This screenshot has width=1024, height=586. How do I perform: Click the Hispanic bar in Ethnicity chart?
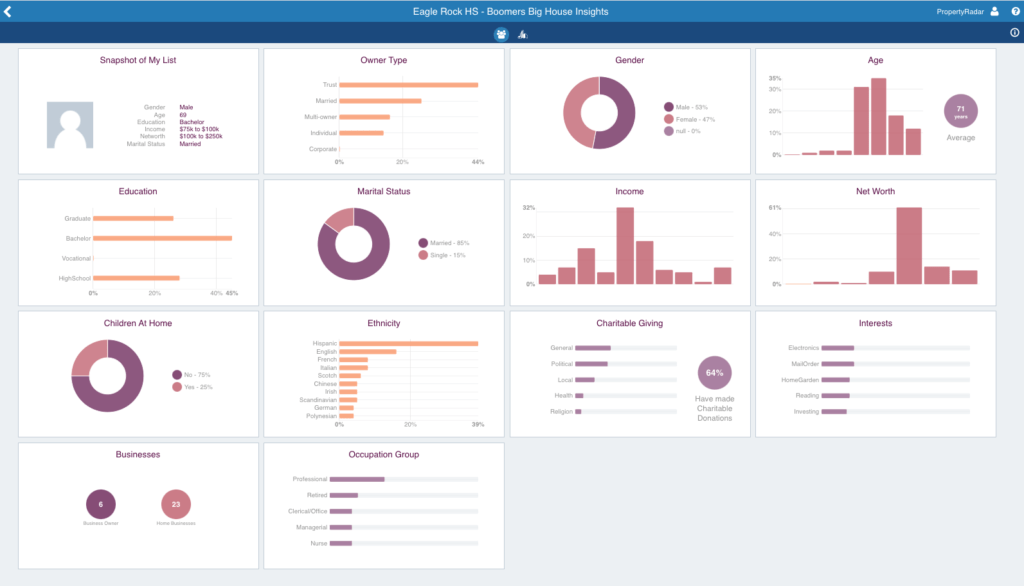point(409,344)
